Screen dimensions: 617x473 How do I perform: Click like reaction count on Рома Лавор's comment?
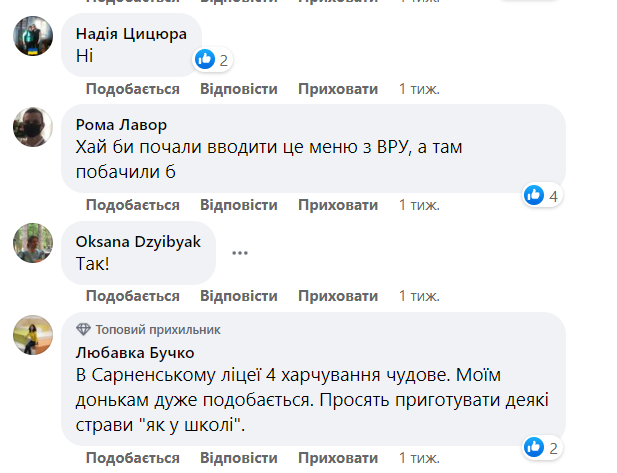coord(553,196)
